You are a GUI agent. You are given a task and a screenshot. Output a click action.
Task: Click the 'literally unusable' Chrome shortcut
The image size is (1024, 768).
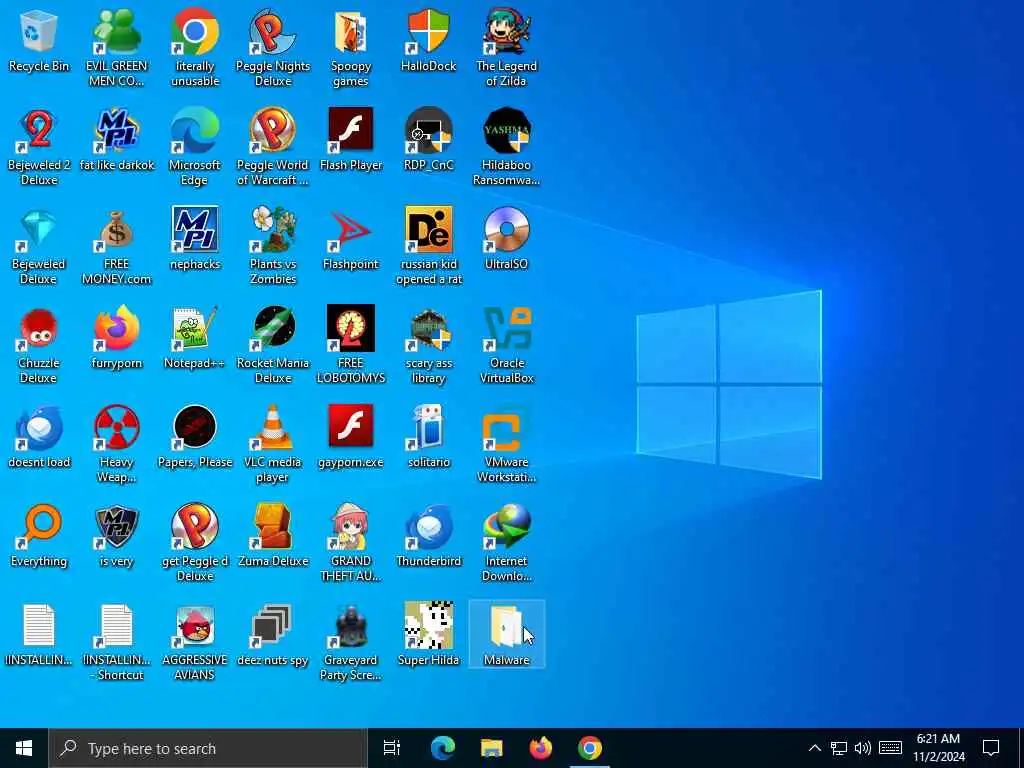pos(195,49)
